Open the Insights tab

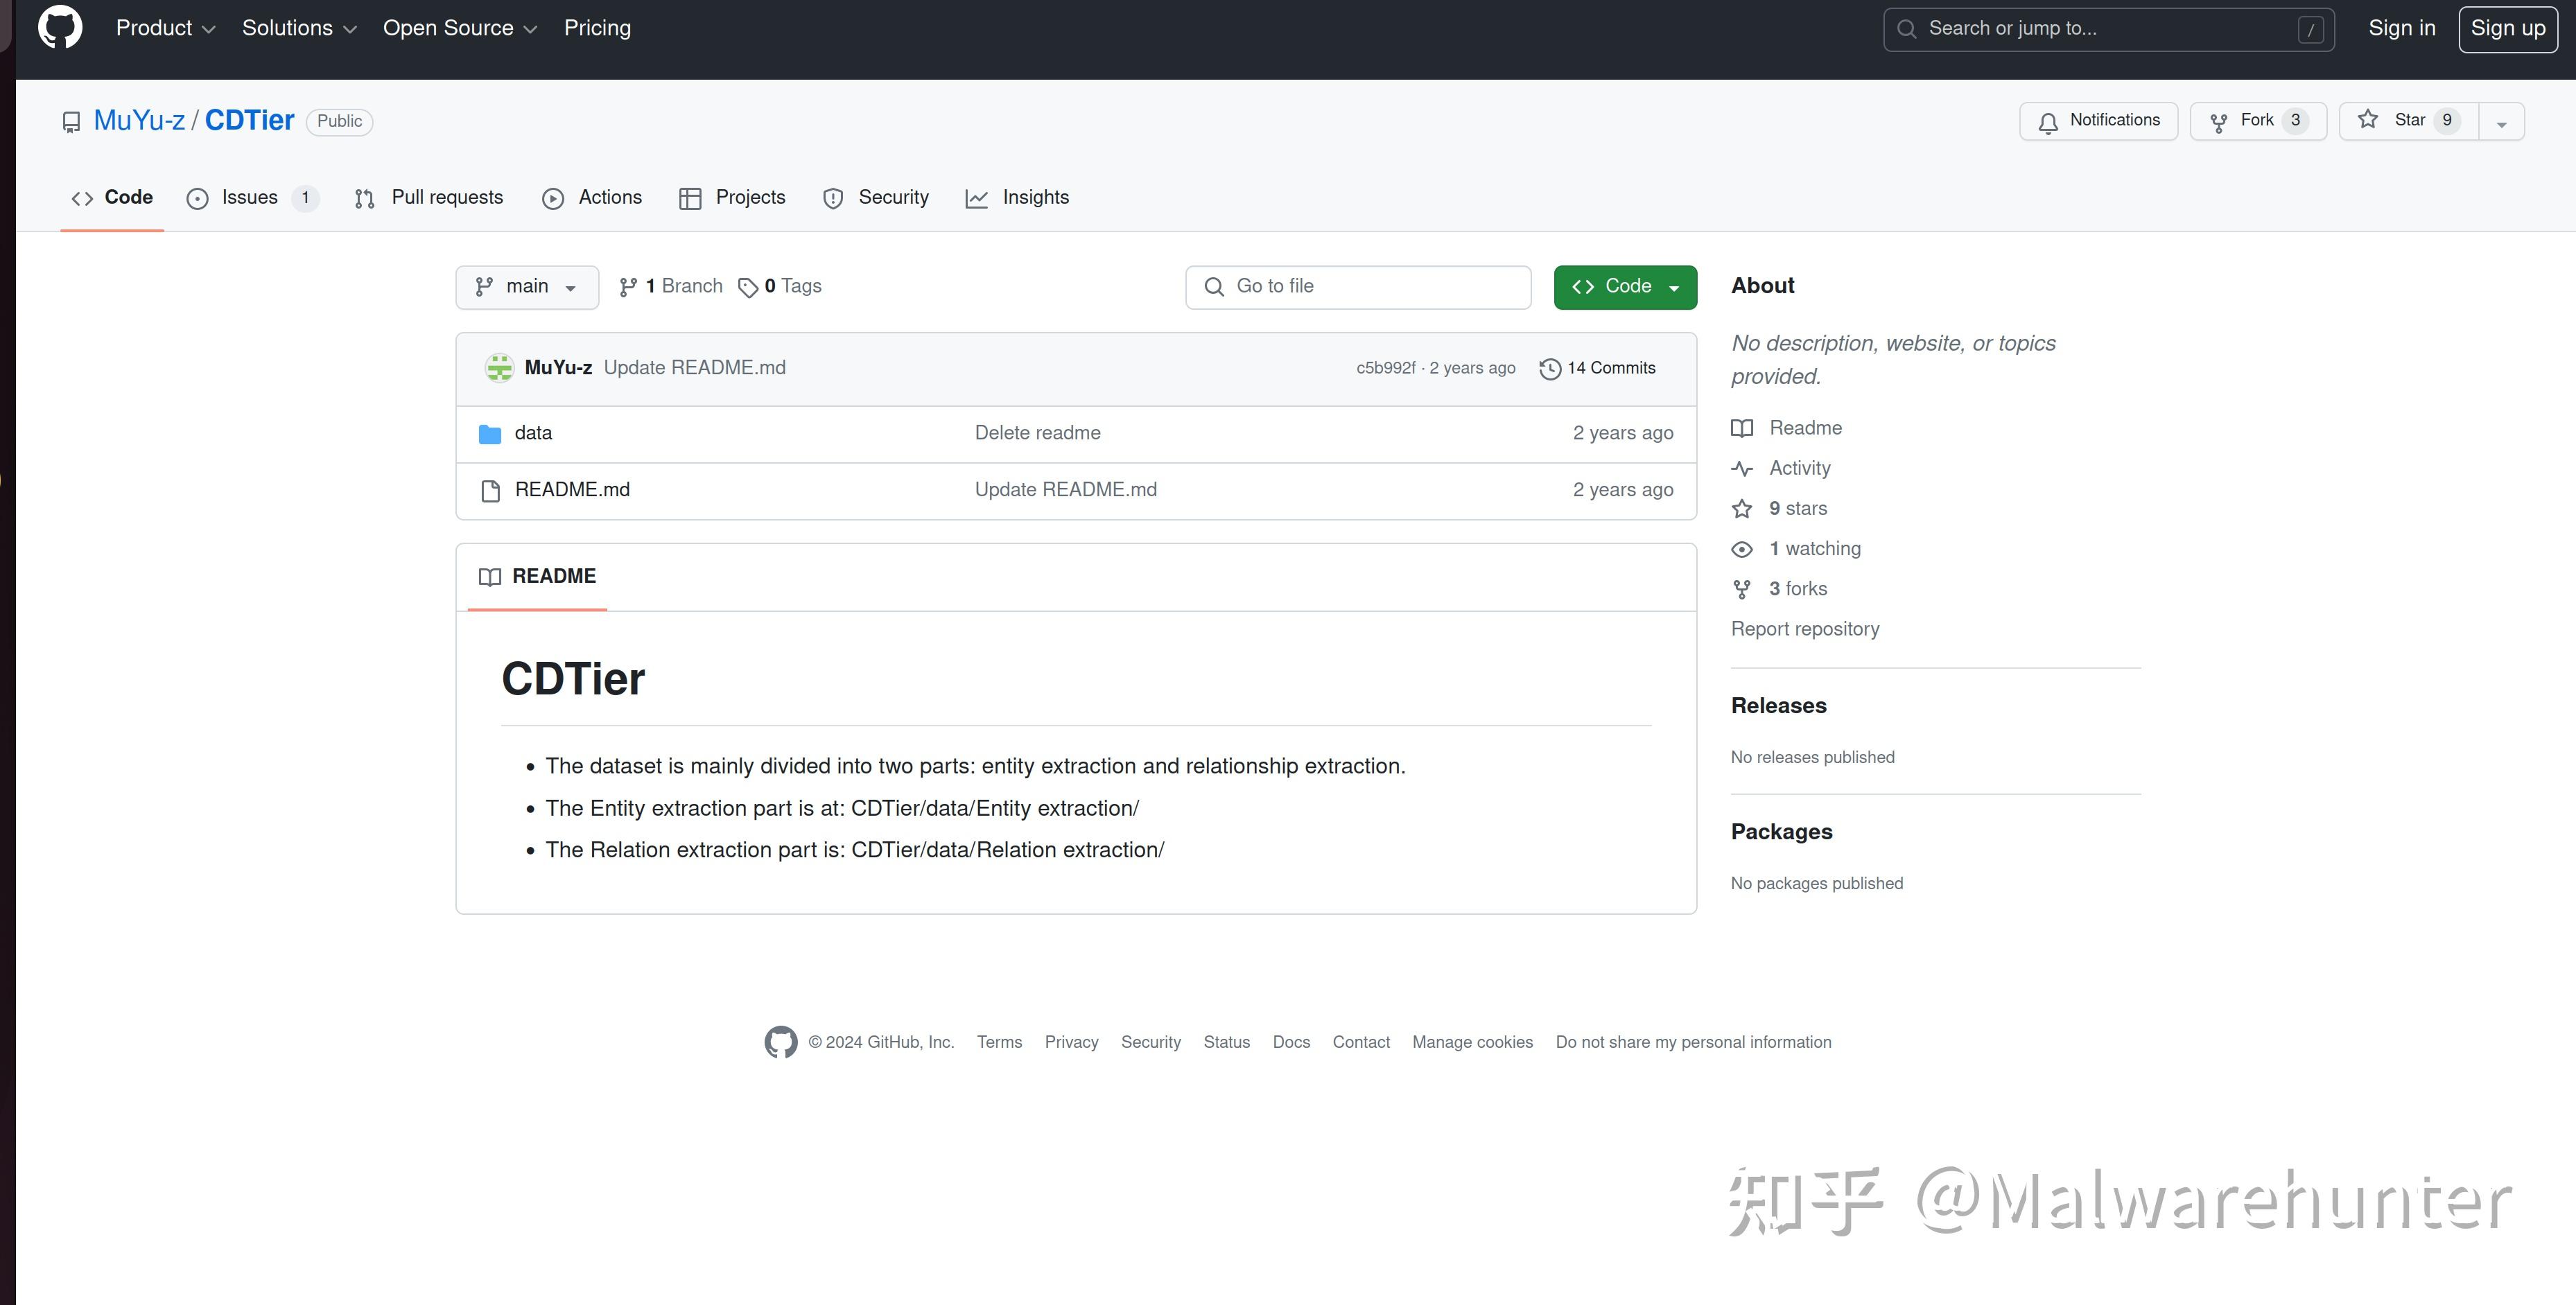point(1035,197)
